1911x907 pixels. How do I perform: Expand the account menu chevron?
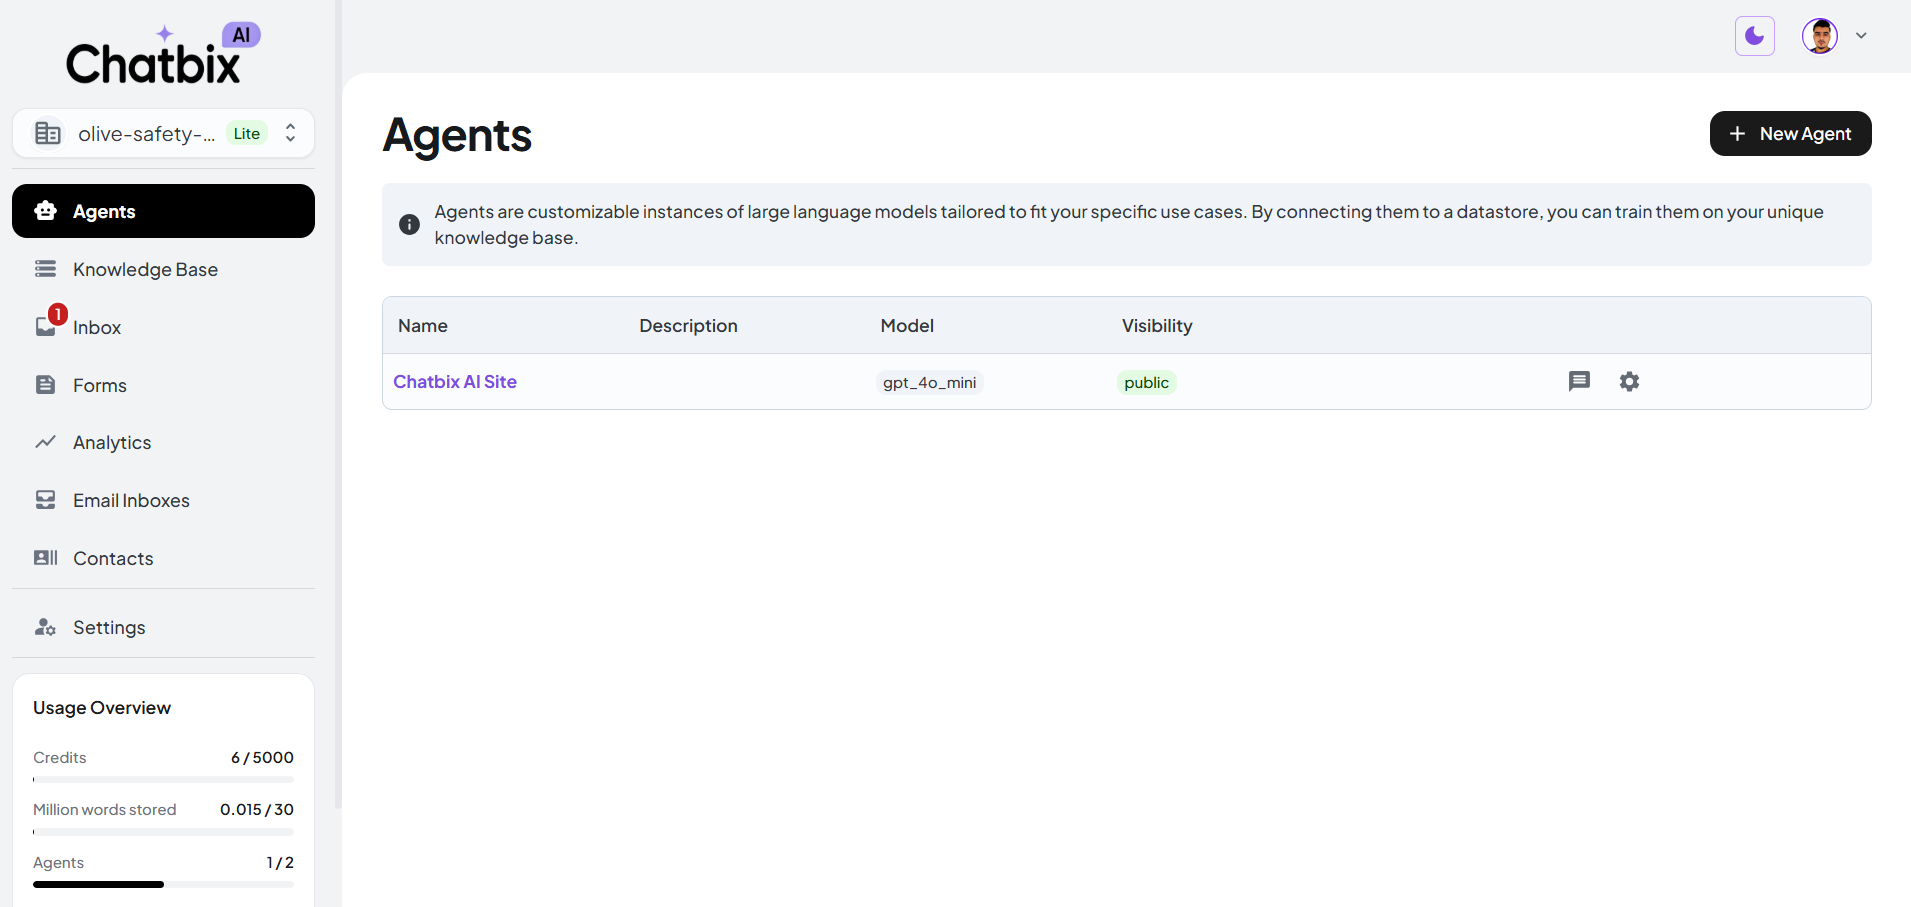coord(1861,36)
